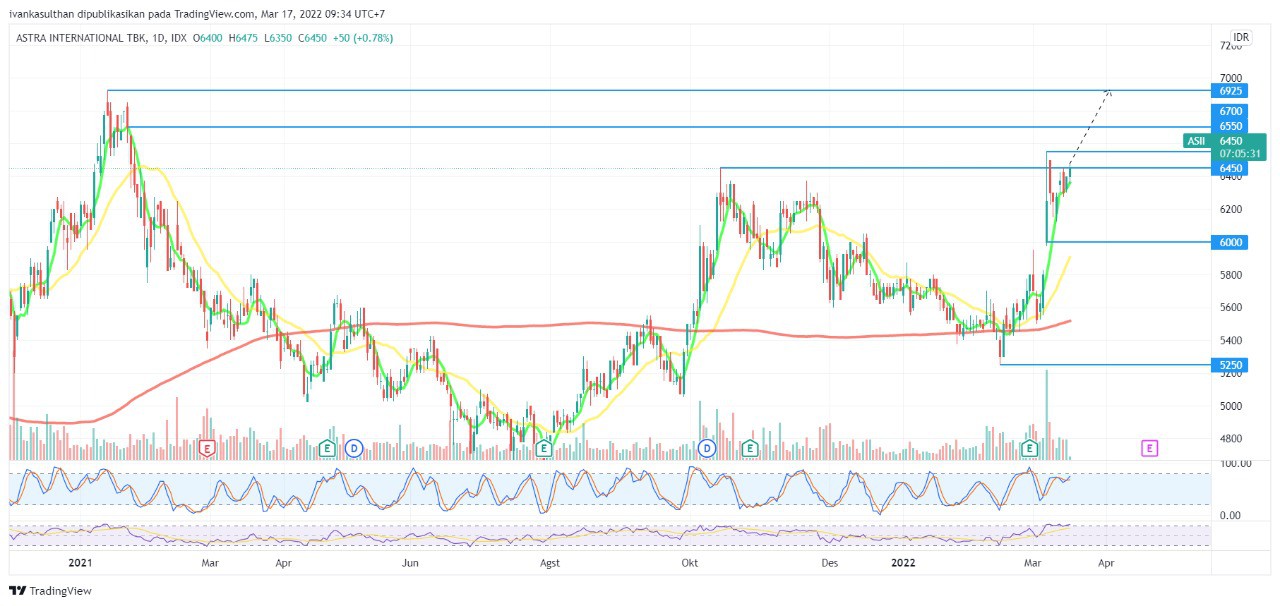Click the blue D dividend marker near April 2021
Viewport: 1280px width, 606px height.
[x=353, y=448]
